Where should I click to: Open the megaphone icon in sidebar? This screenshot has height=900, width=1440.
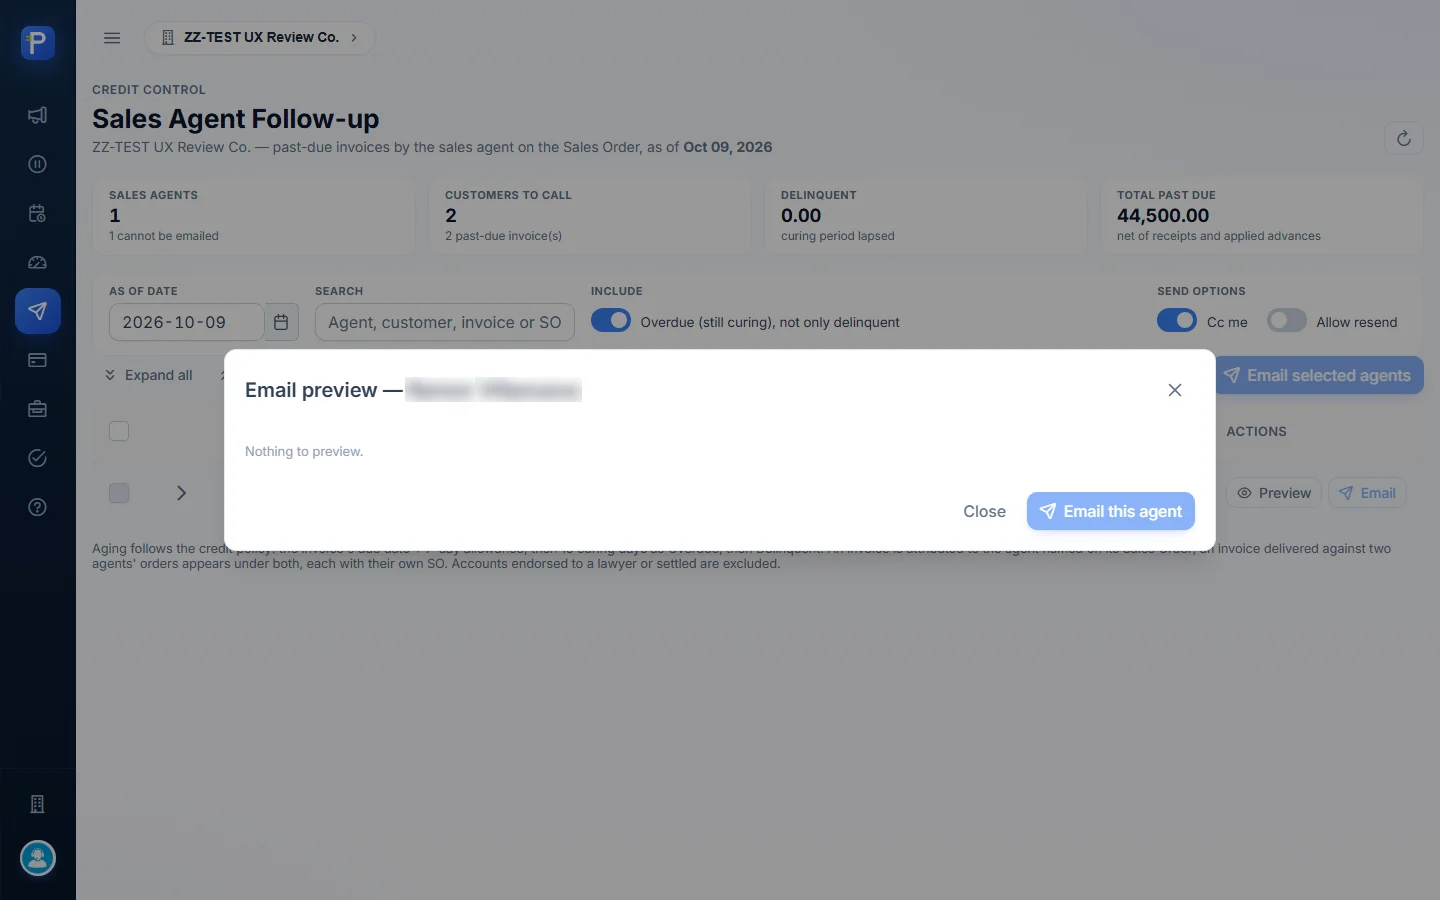coord(37,115)
